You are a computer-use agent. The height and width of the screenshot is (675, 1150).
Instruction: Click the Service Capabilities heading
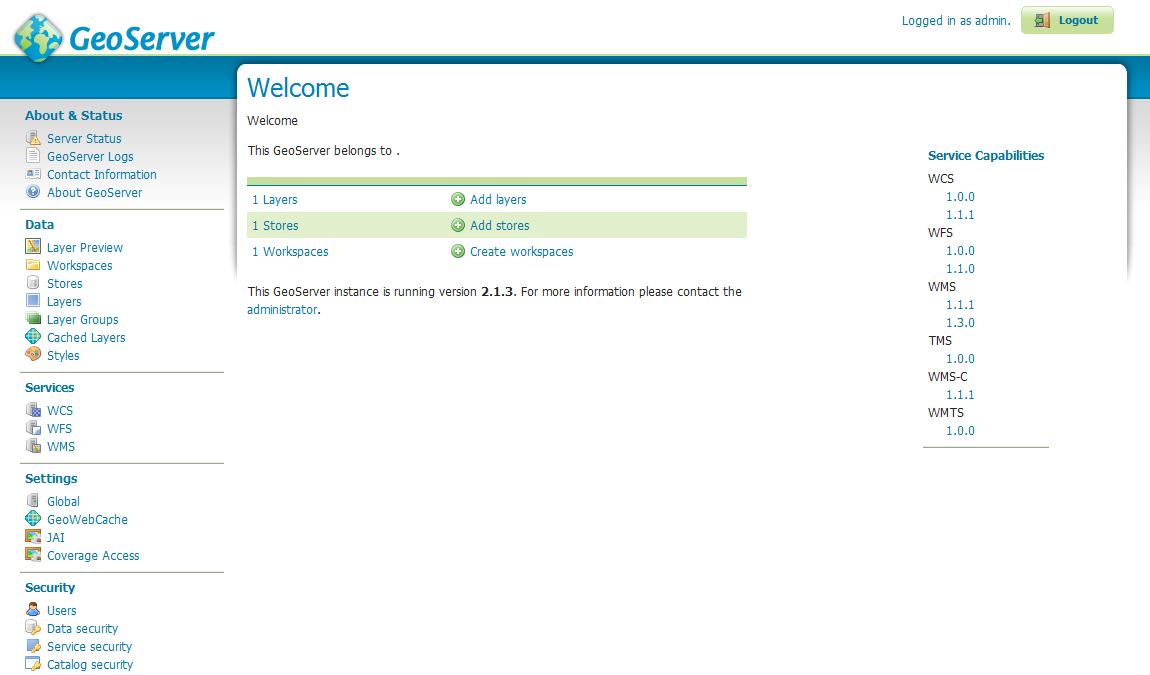986,156
